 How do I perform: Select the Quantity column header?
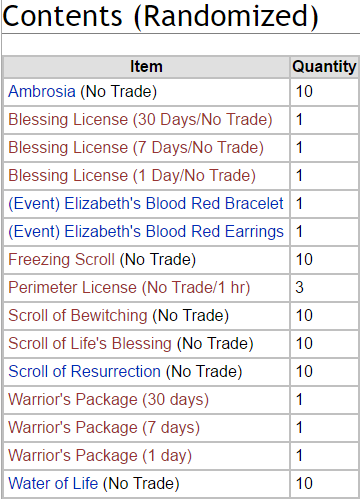click(x=324, y=67)
